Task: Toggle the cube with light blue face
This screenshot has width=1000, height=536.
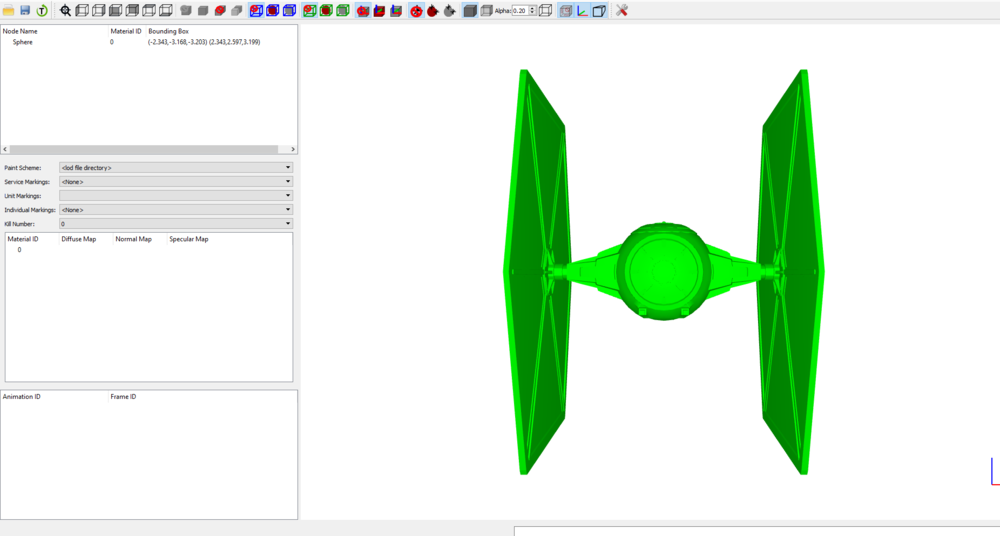Action: click(x=599, y=10)
